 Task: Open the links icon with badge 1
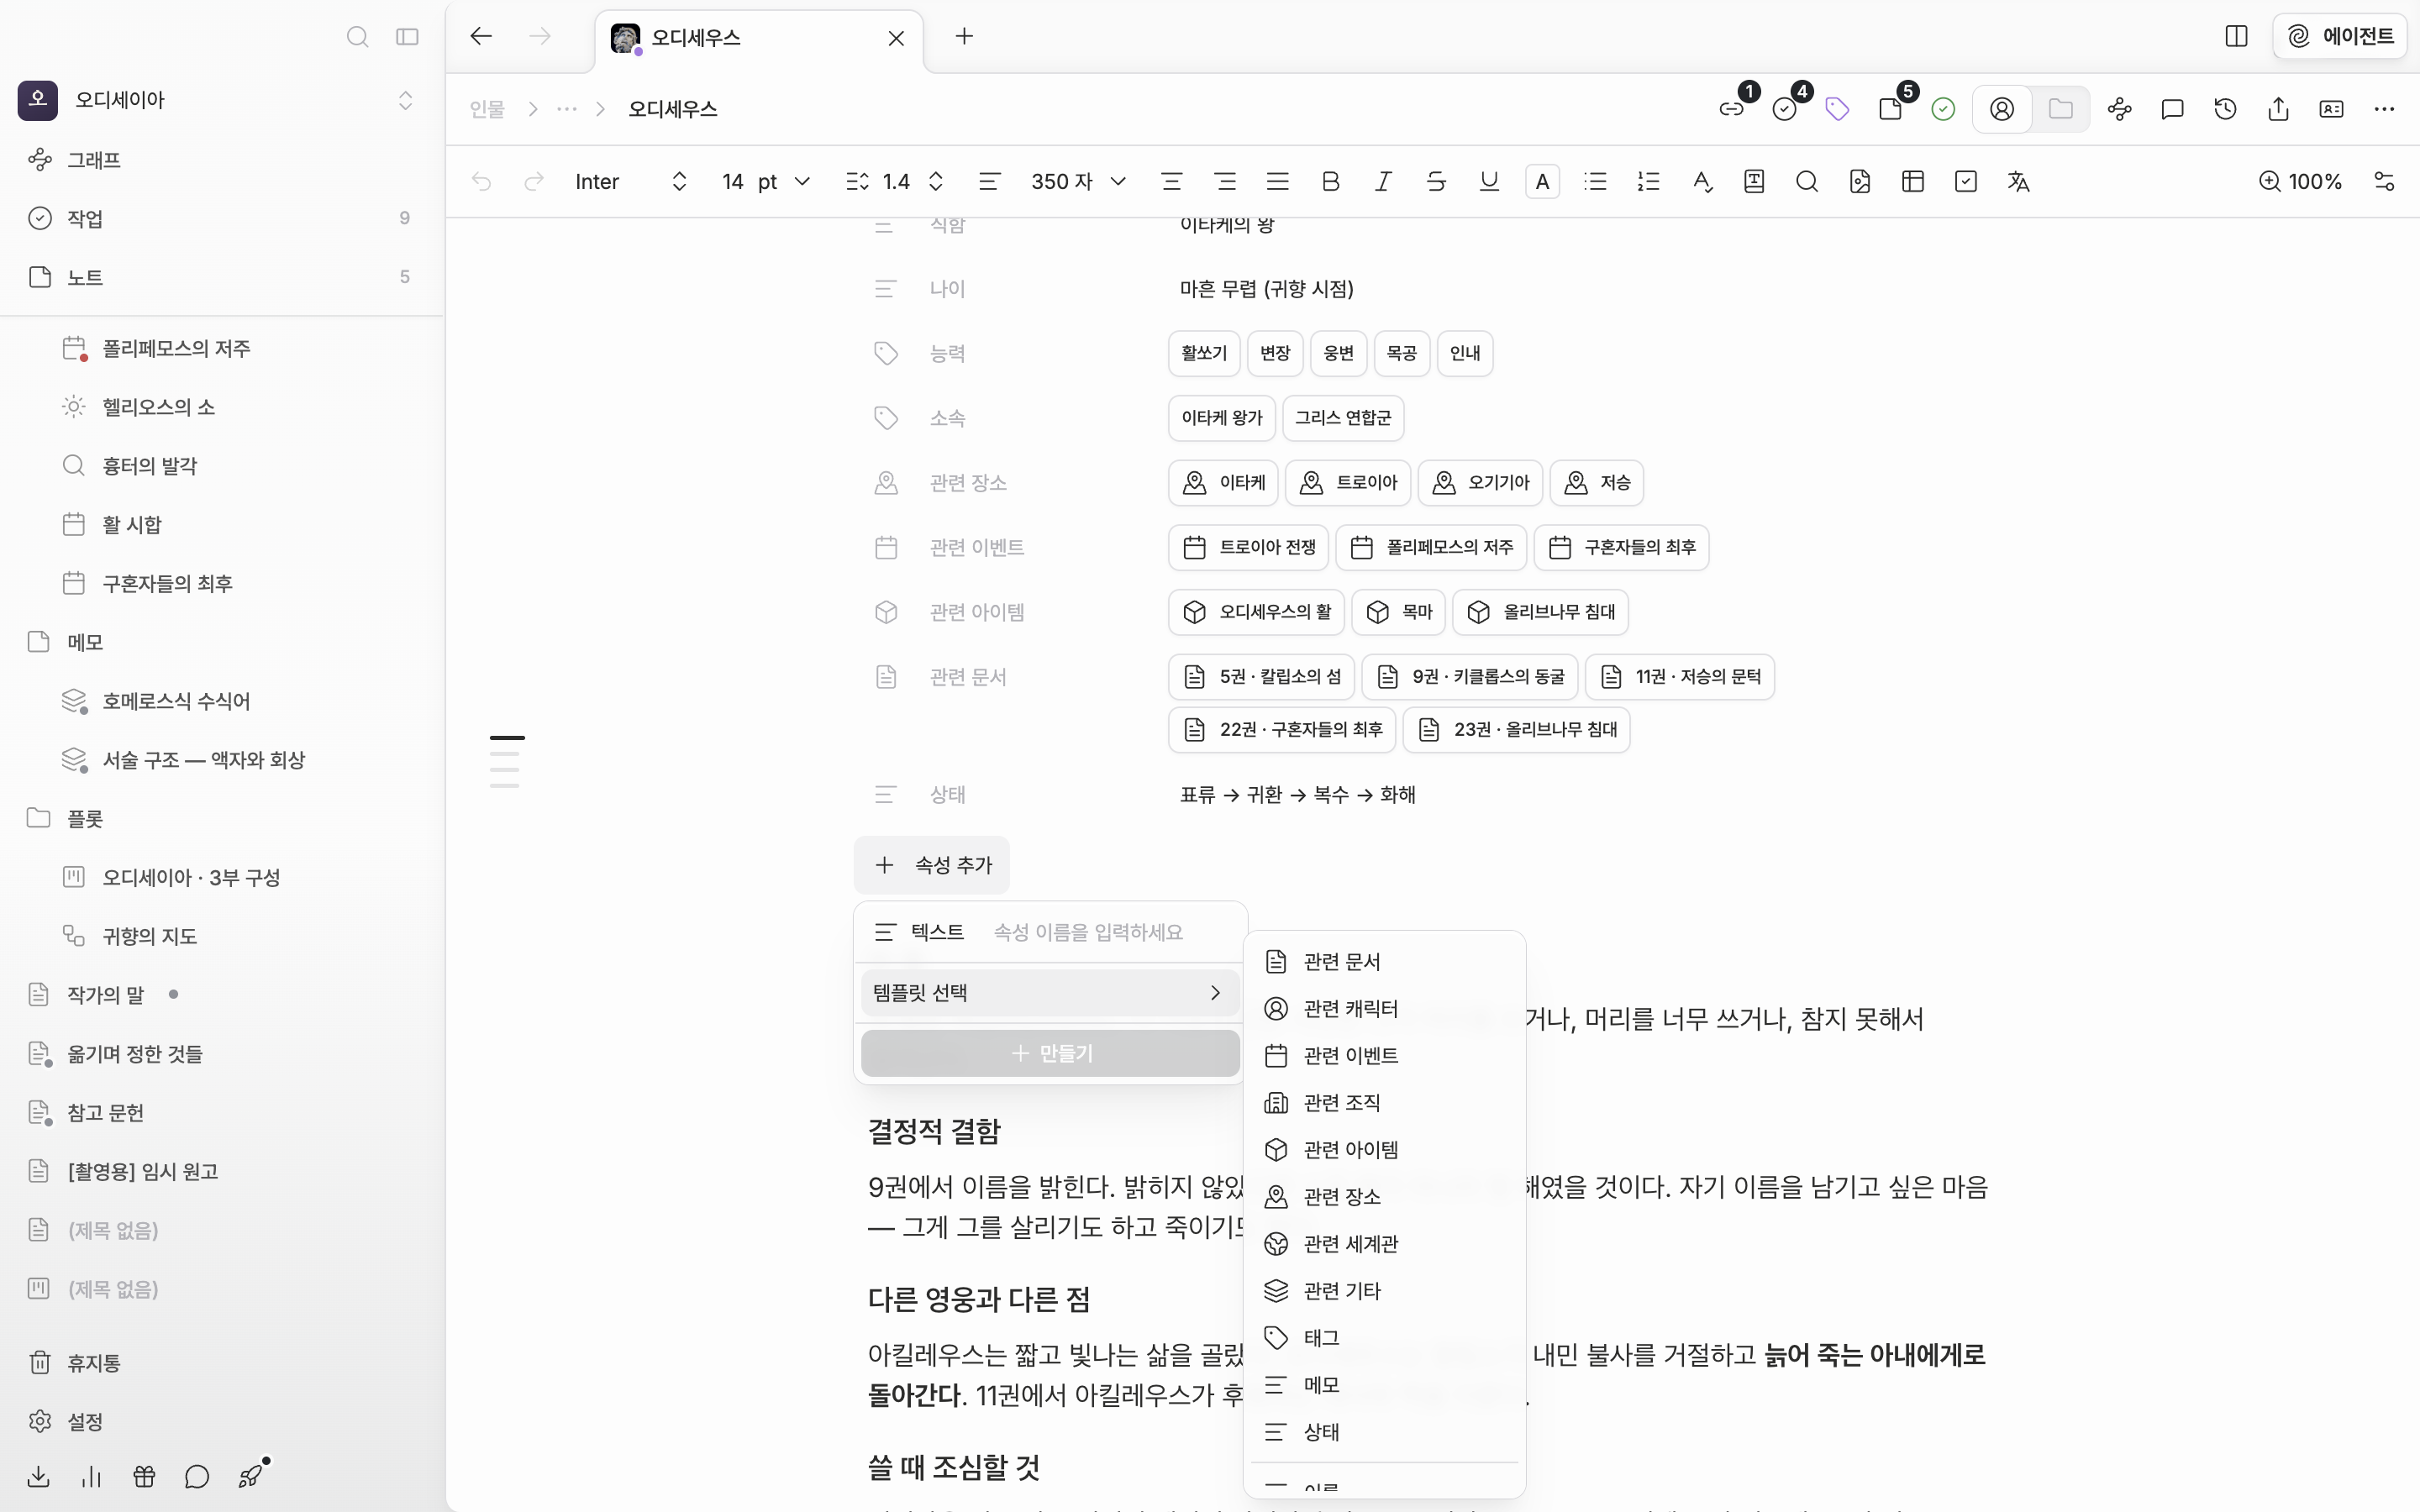(x=1732, y=109)
